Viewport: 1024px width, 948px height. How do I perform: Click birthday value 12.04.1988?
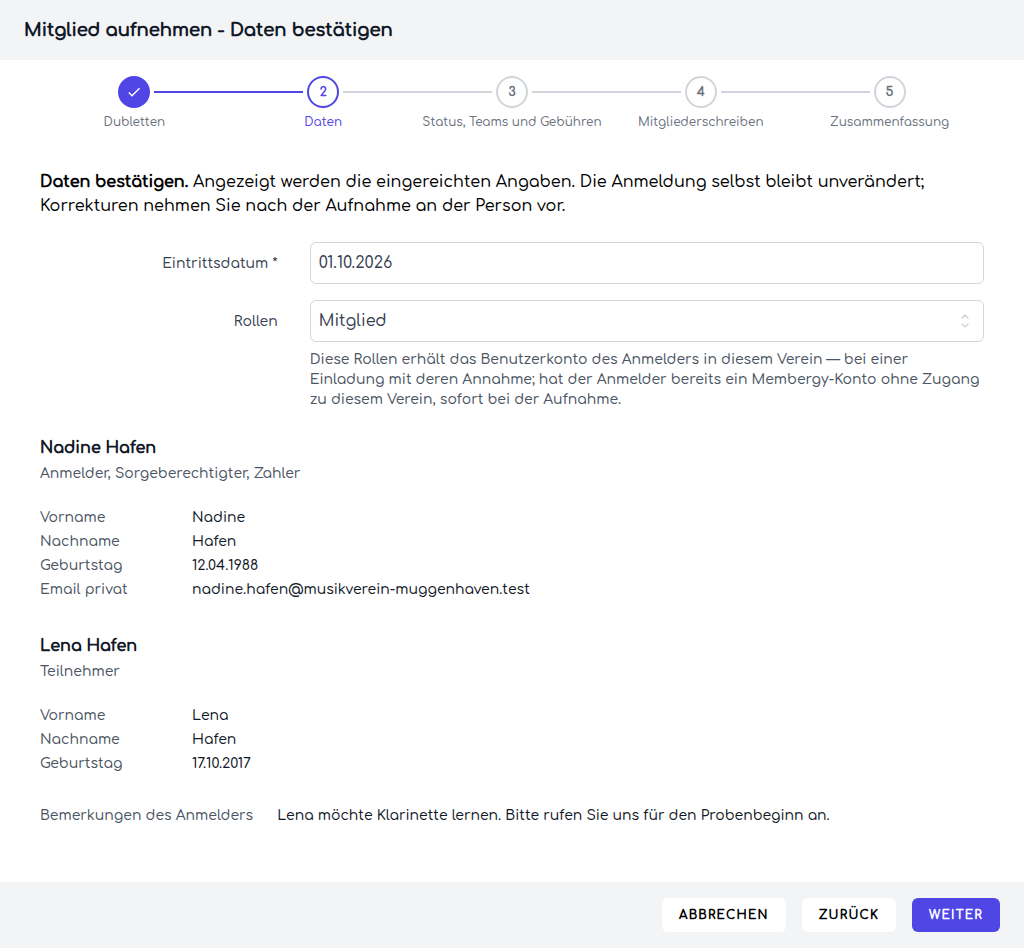click(225, 565)
